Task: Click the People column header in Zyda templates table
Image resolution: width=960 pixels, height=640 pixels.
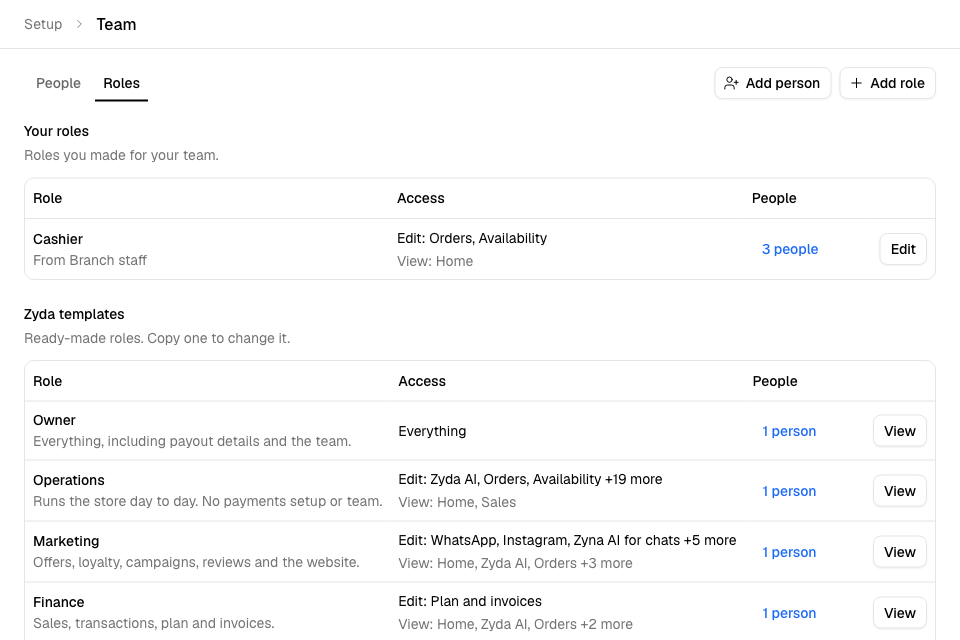Action: (774, 382)
